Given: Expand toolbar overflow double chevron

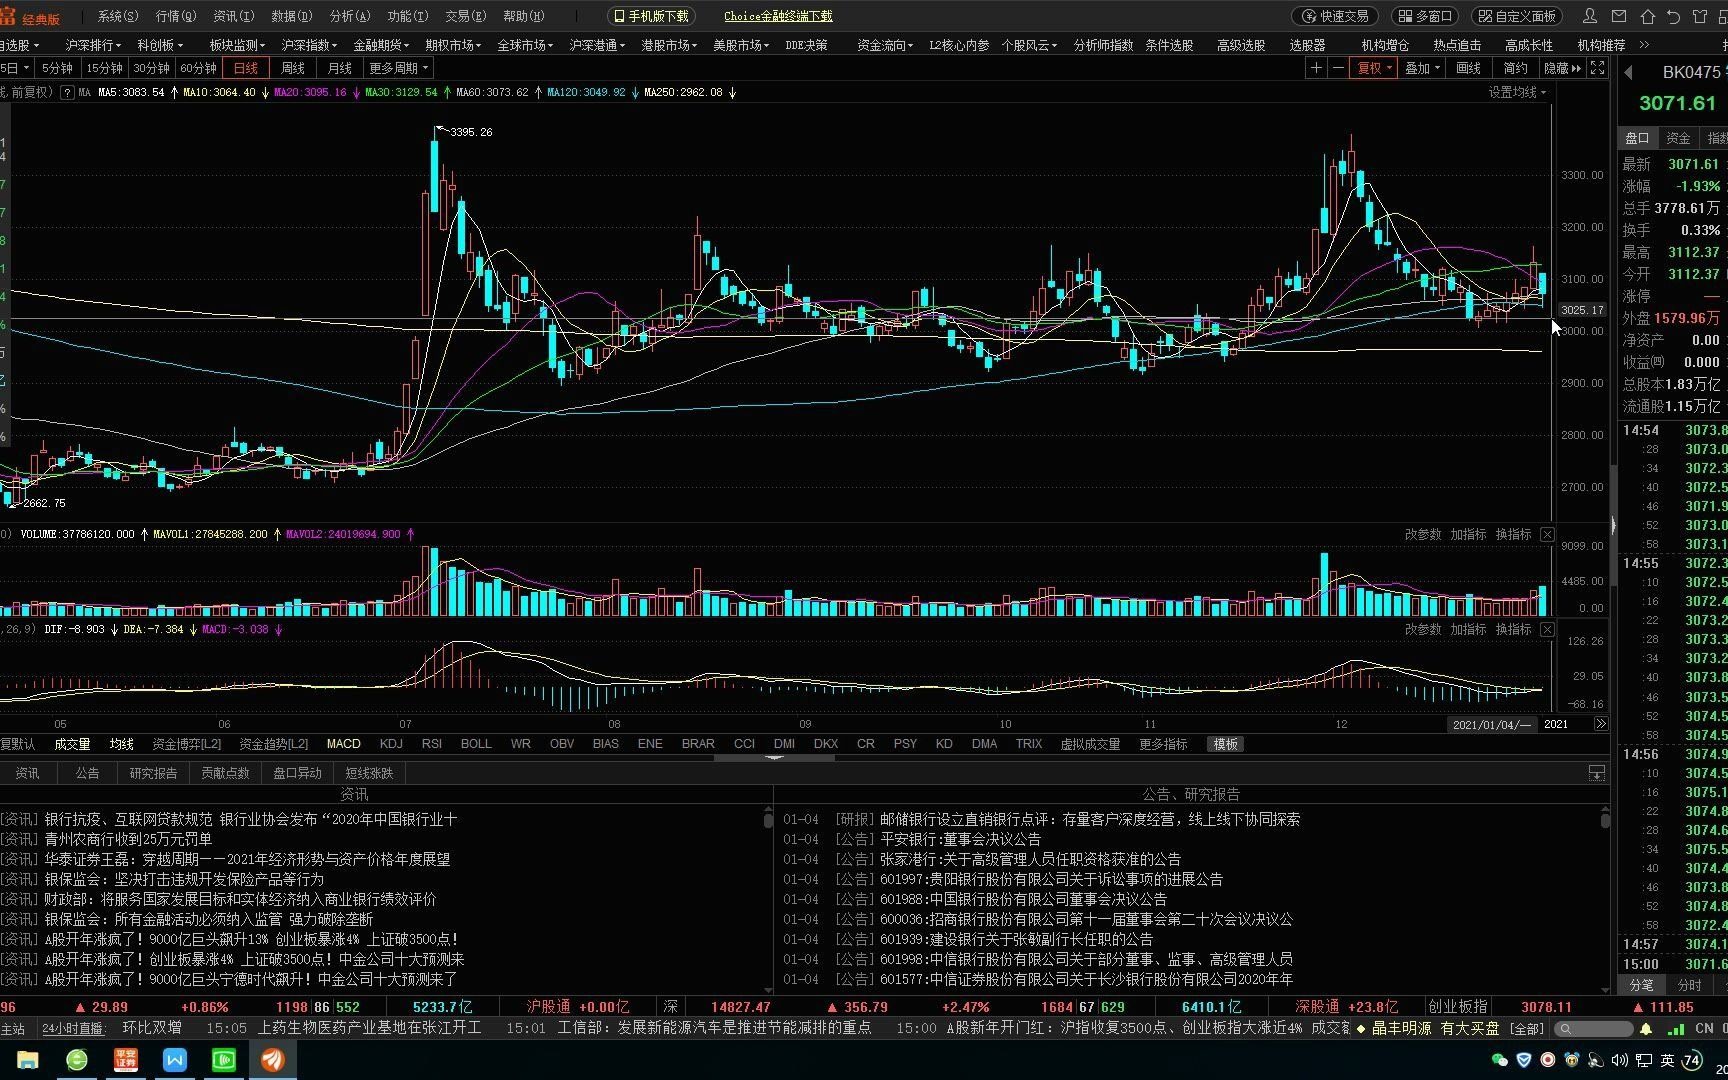Looking at the screenshot, I should (1644, 45).
